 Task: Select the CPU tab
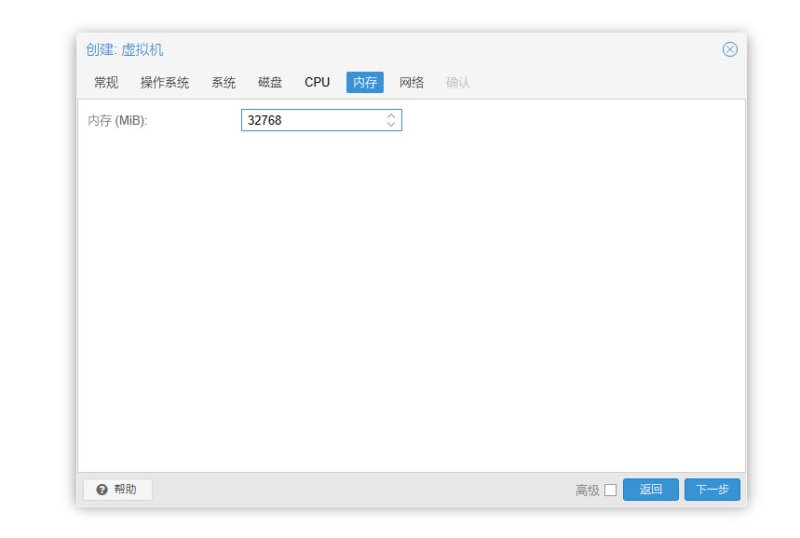click(x=317, y=82)
